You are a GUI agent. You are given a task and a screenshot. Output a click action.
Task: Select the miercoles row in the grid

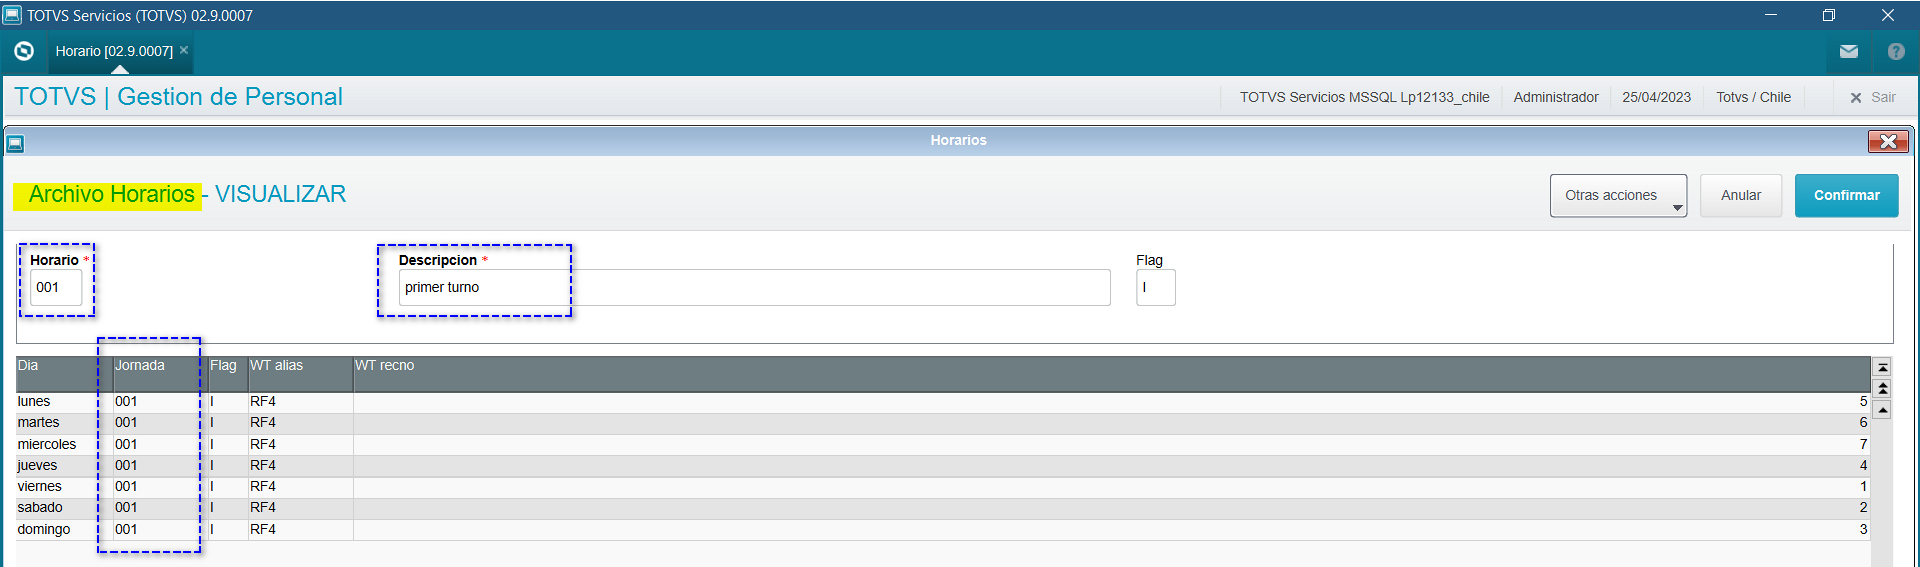(47, 444)
